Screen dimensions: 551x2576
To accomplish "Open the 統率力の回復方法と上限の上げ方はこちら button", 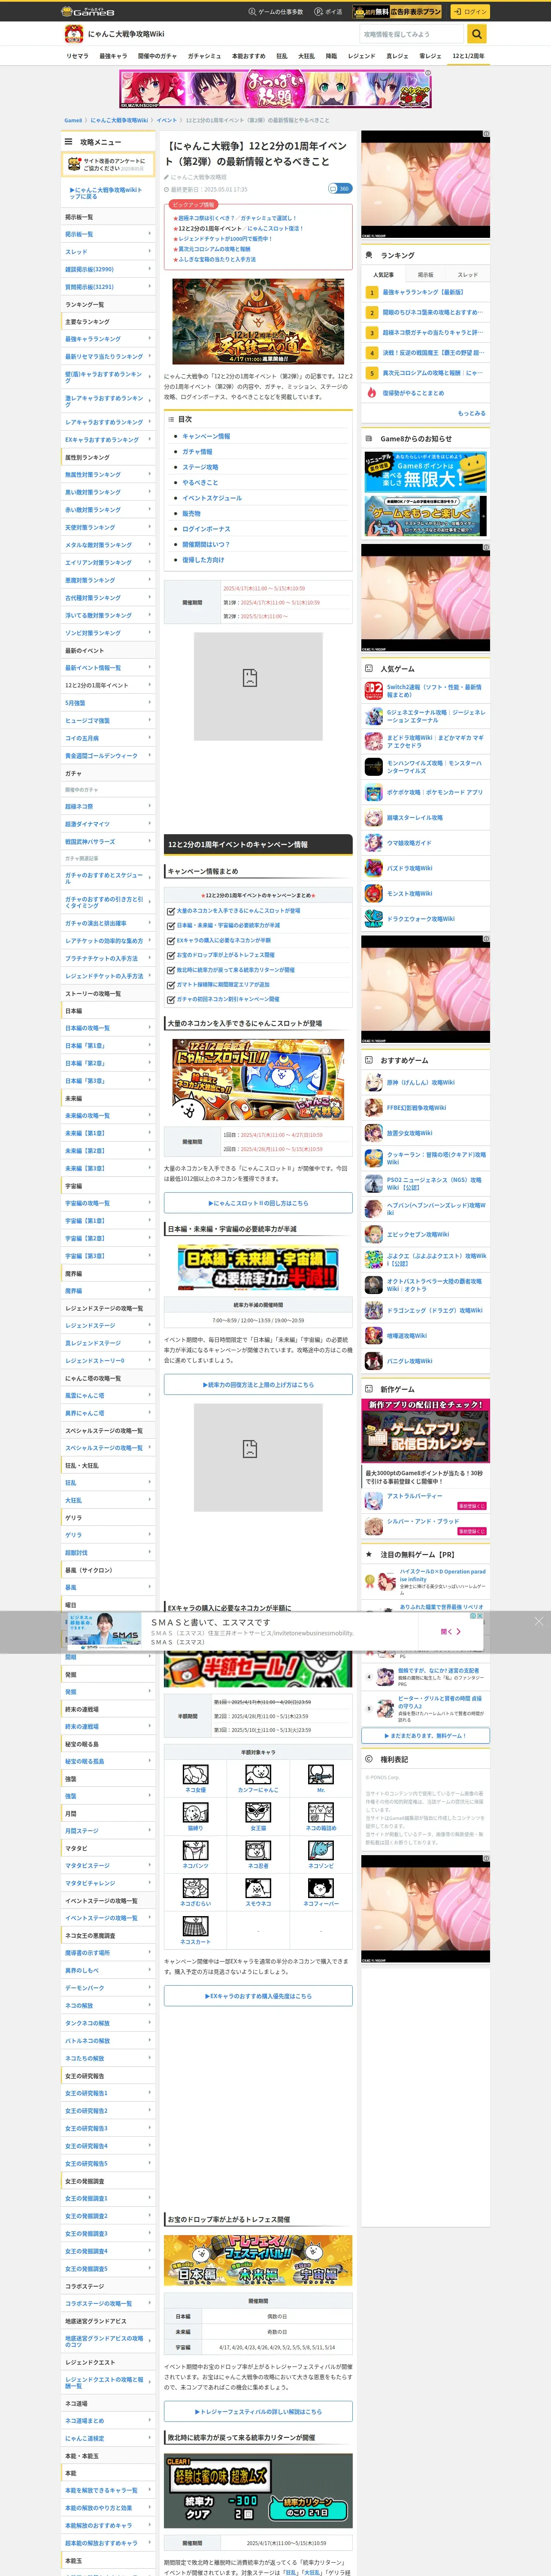I will (258, 1385).
